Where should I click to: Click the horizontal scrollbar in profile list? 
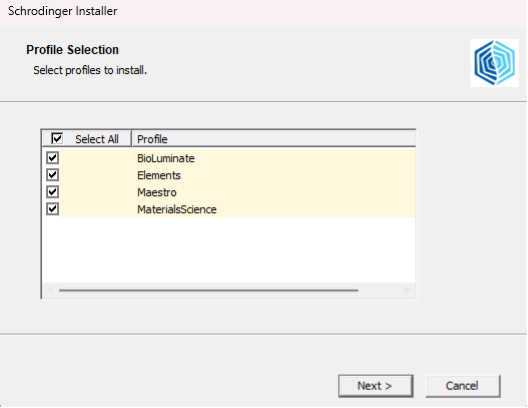(x=208, y=290)
